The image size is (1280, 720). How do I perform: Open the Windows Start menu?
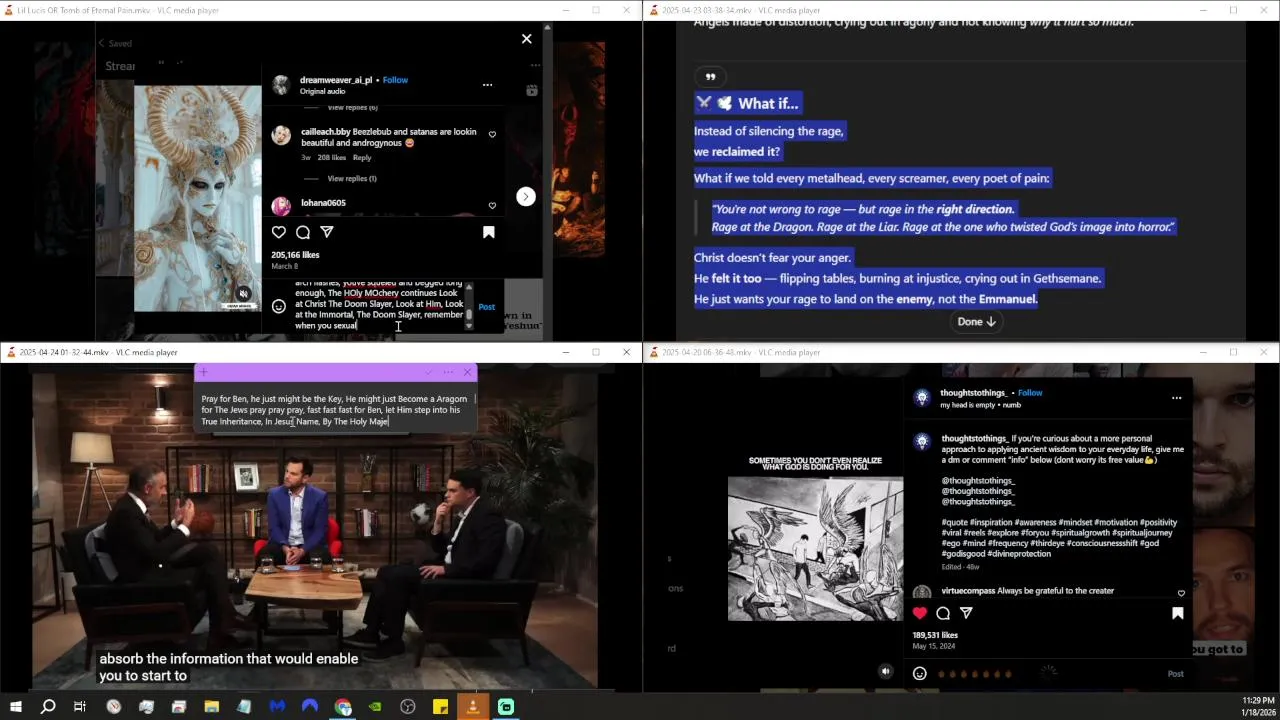coord(15,707)
